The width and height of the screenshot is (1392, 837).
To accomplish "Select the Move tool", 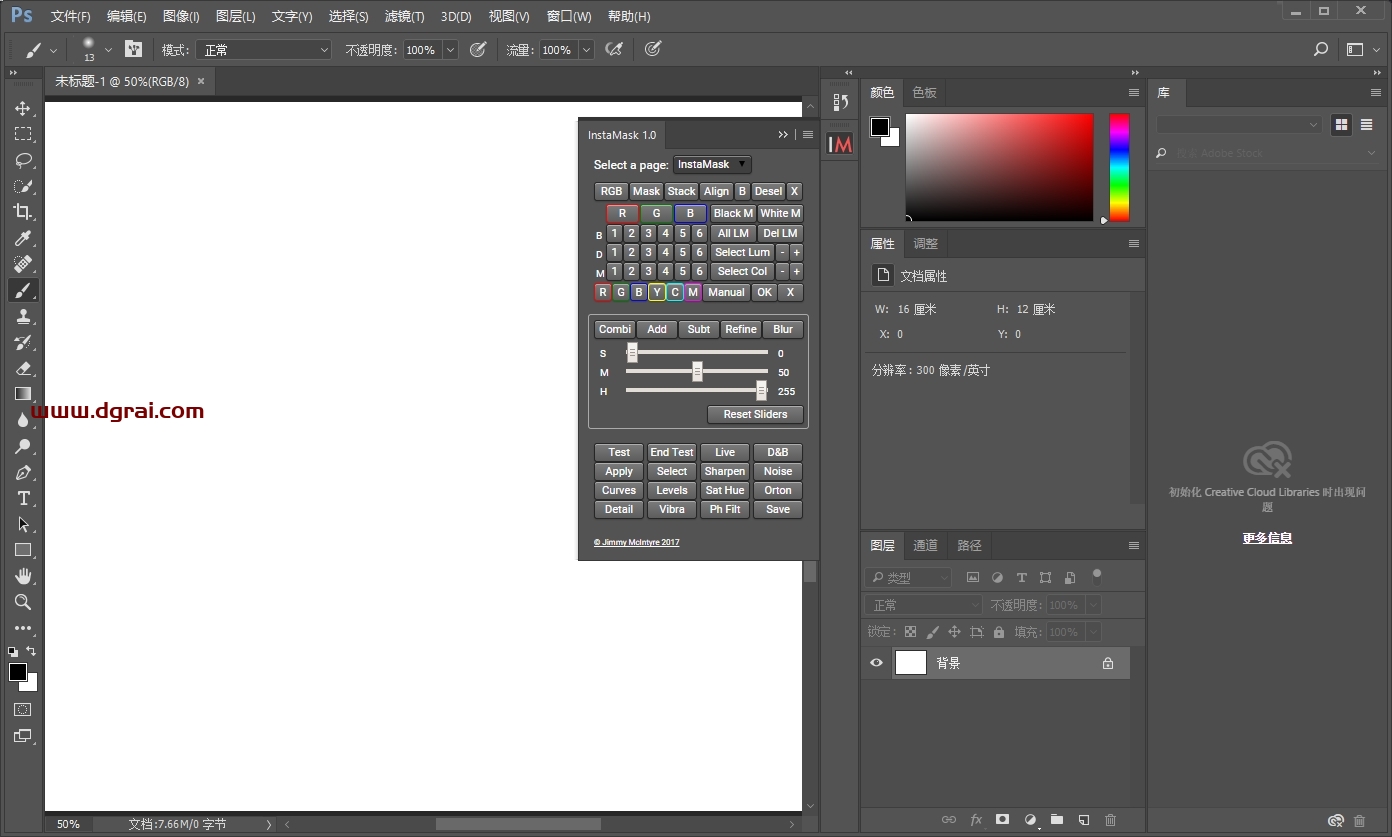I will pyautogui.click(x=22, y=108).
